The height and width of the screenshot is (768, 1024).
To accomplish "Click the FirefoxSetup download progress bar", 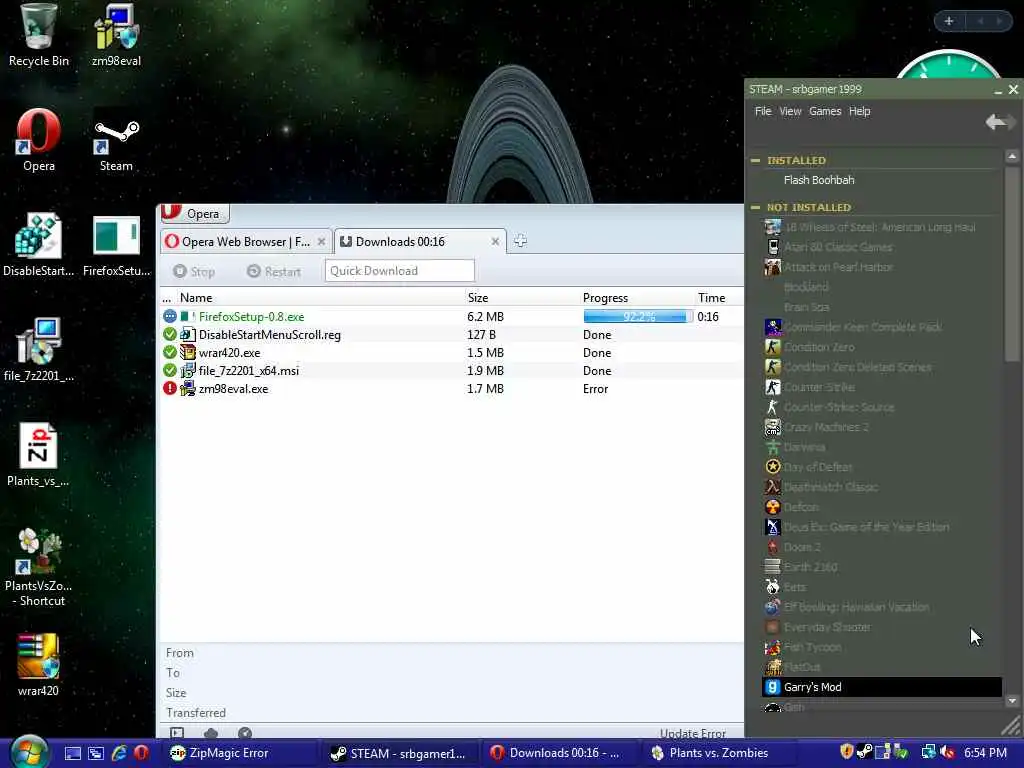I will point(638,317).
